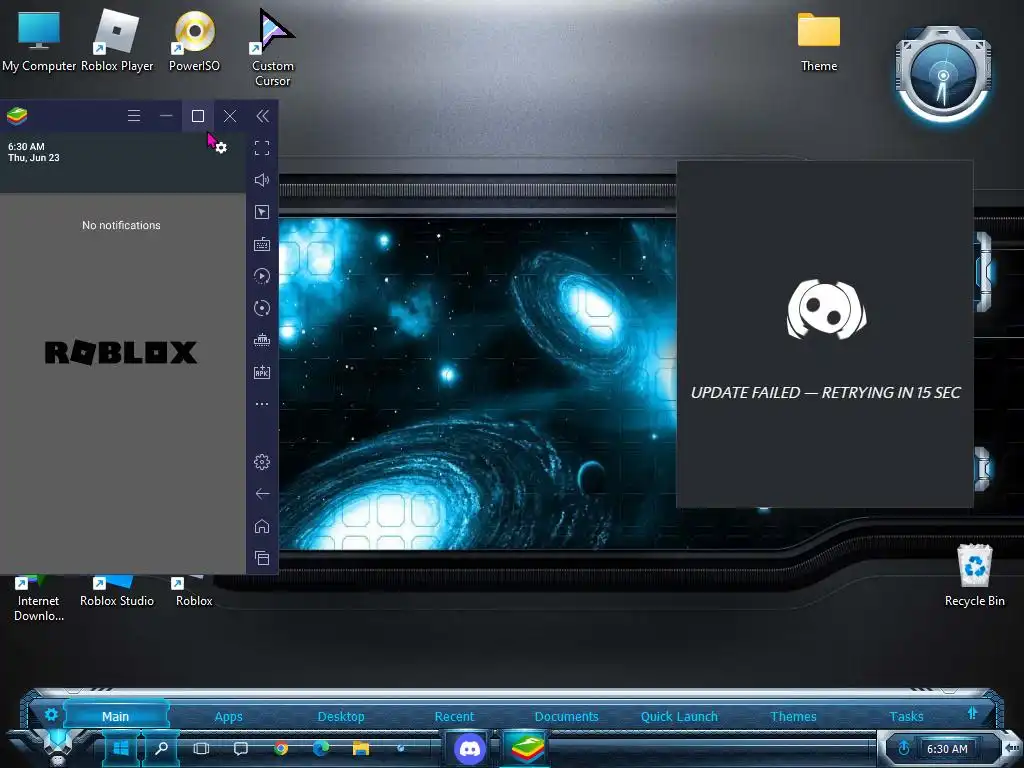Switch to Recent tab in dock
Image resolution: width=1024 pixels, height=768 pixels.
pos(455,716)
